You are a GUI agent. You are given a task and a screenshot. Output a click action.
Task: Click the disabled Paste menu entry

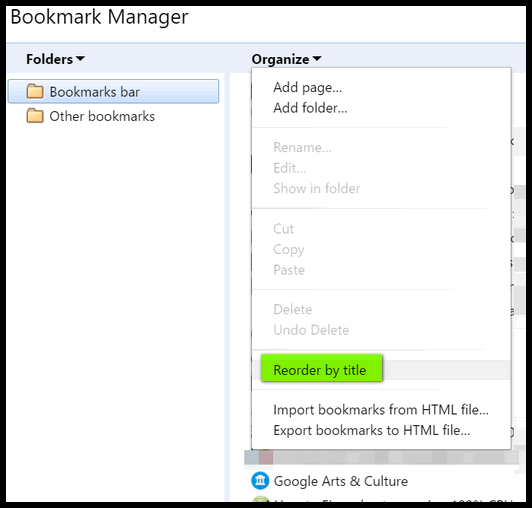click(289, 270)
